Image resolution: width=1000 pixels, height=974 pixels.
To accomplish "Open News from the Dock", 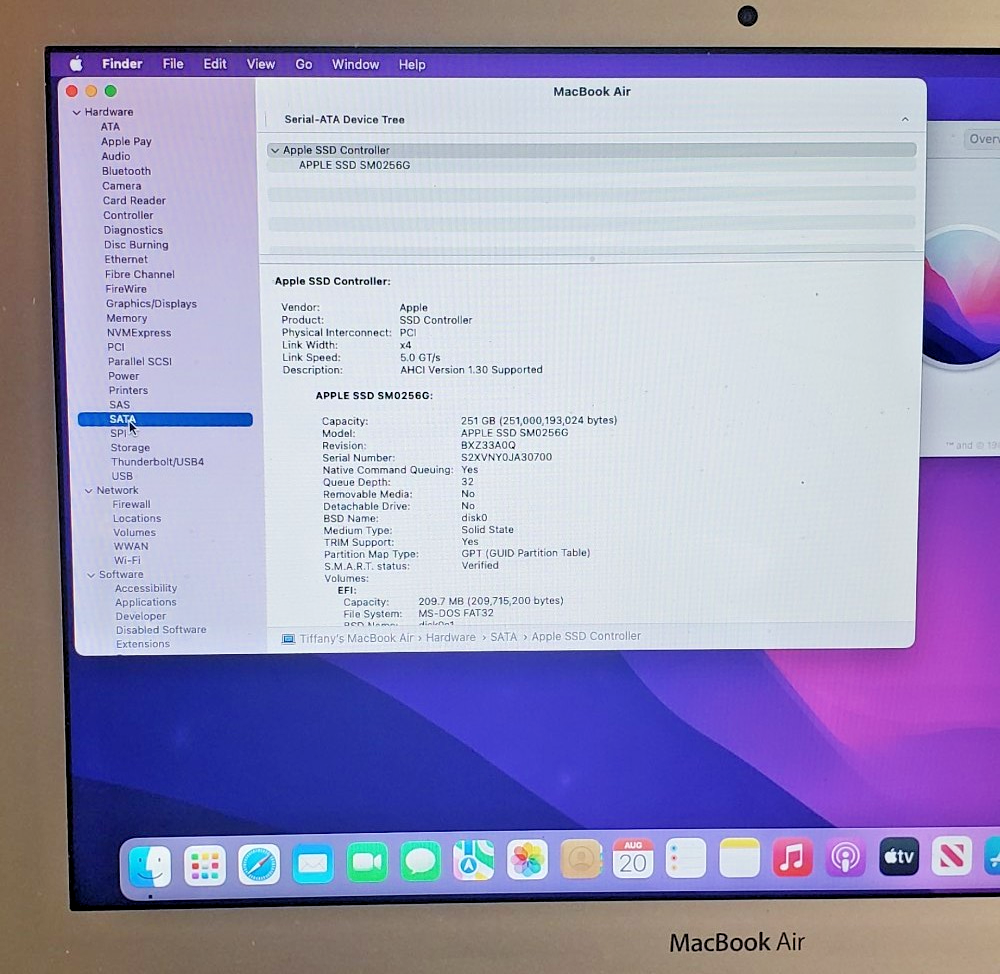I will pyautogui.click(x=951, y=856).
